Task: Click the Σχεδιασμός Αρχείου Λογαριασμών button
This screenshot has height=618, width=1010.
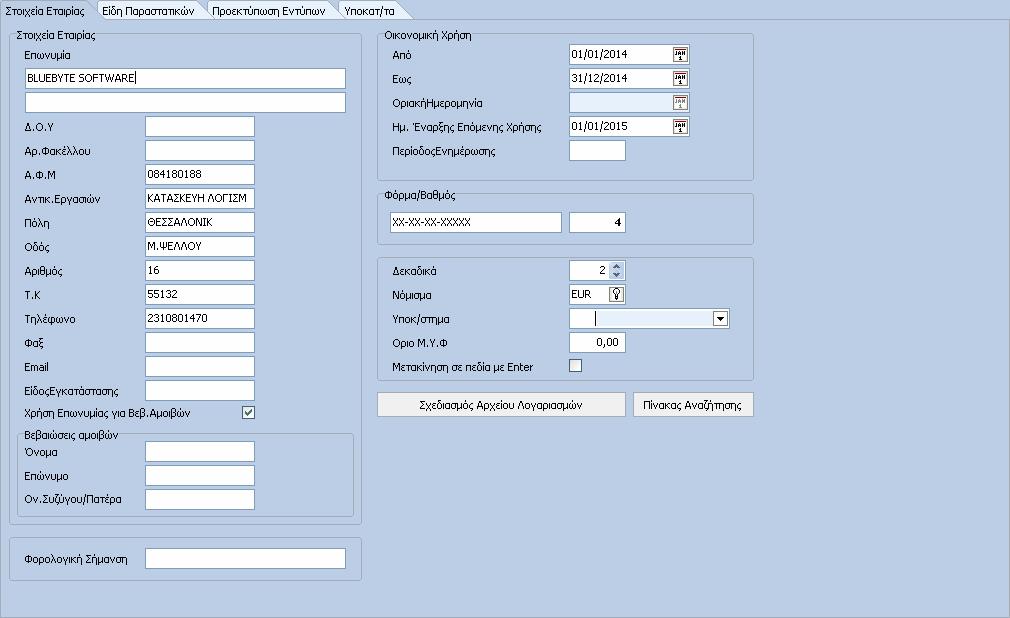Action: pyautogui.click(x=501, y=405)
